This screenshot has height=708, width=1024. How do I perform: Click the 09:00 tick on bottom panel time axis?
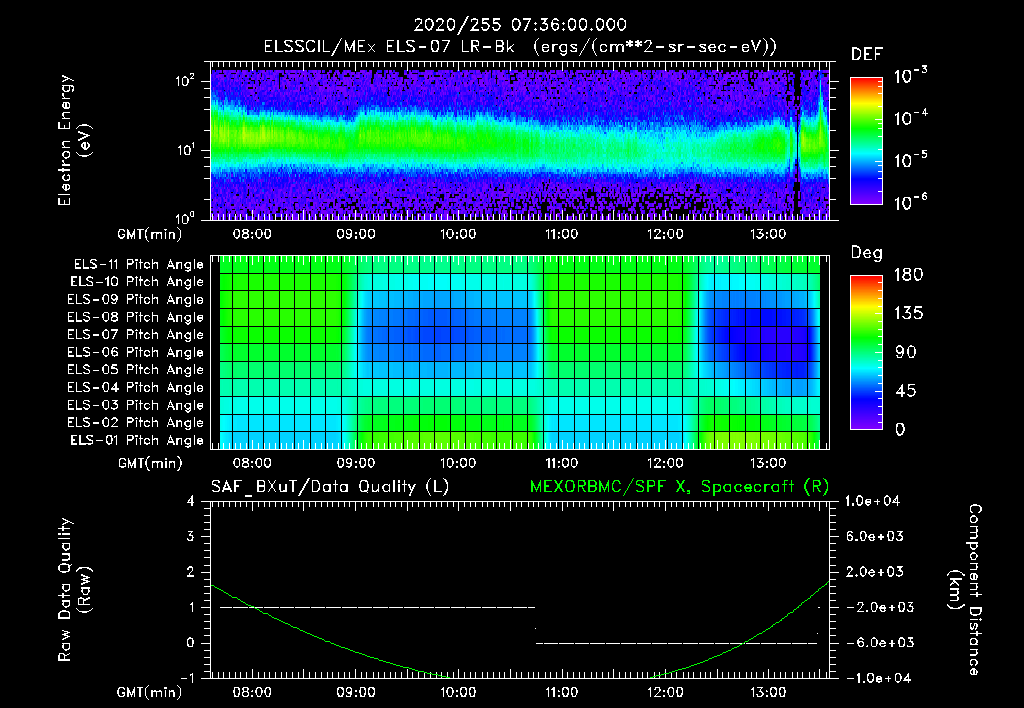[355, 692]
